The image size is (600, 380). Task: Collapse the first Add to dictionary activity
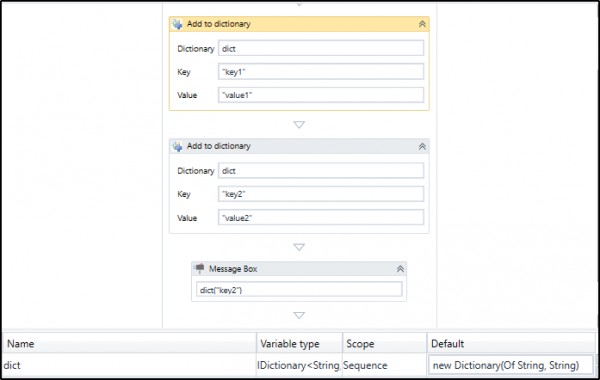[x=422, y=24]
